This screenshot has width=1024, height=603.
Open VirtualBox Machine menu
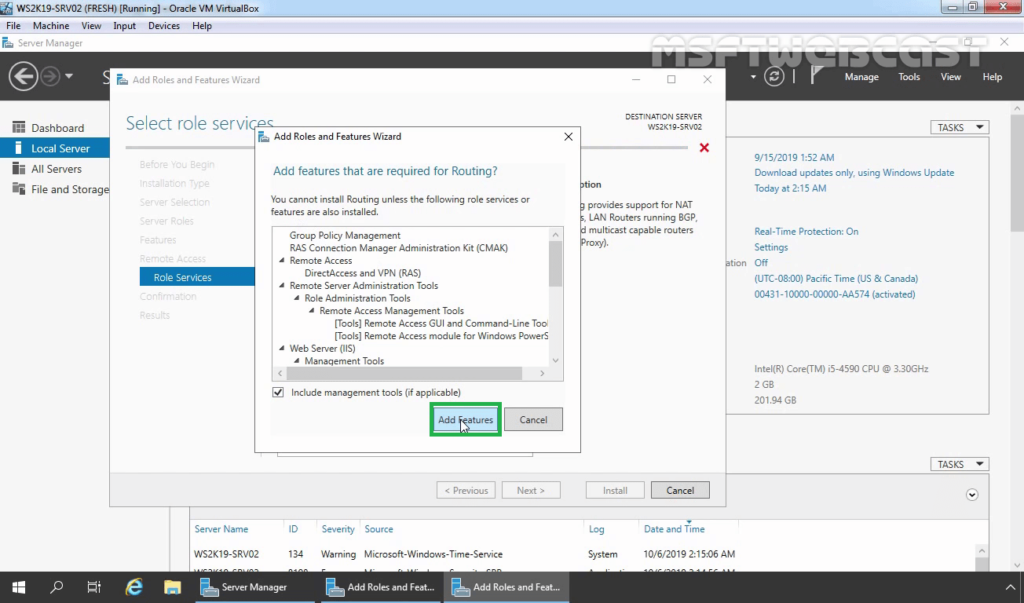tap(51, 25)
